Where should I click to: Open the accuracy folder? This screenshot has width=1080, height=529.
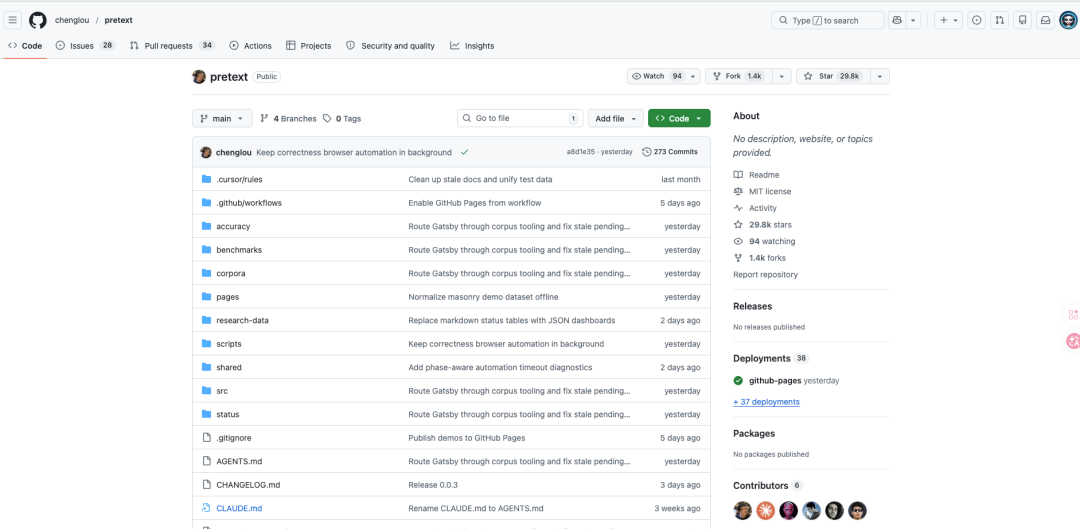[x=233, y=226]
